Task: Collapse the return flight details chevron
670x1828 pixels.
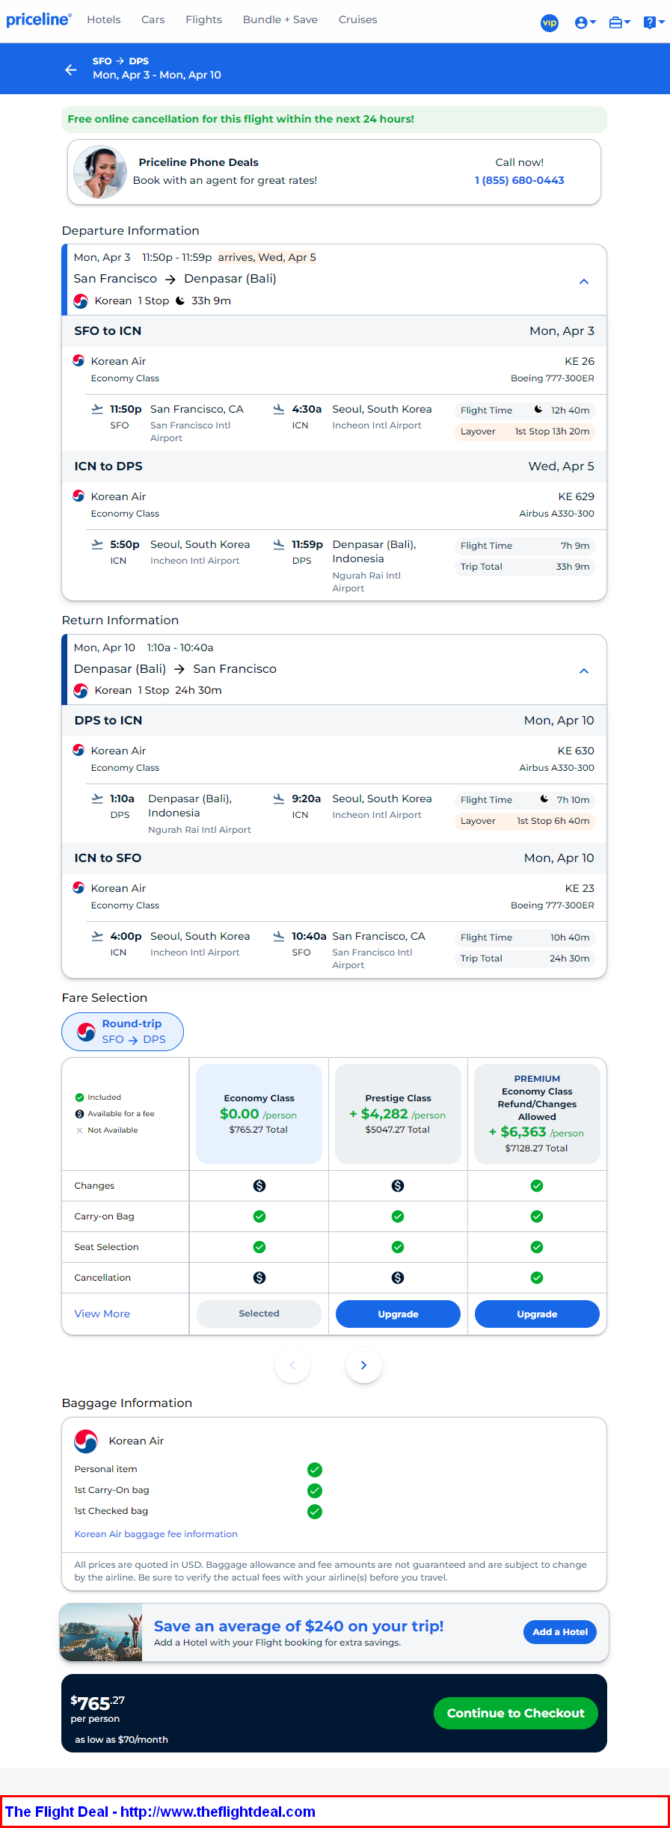Action: point(584,671)
